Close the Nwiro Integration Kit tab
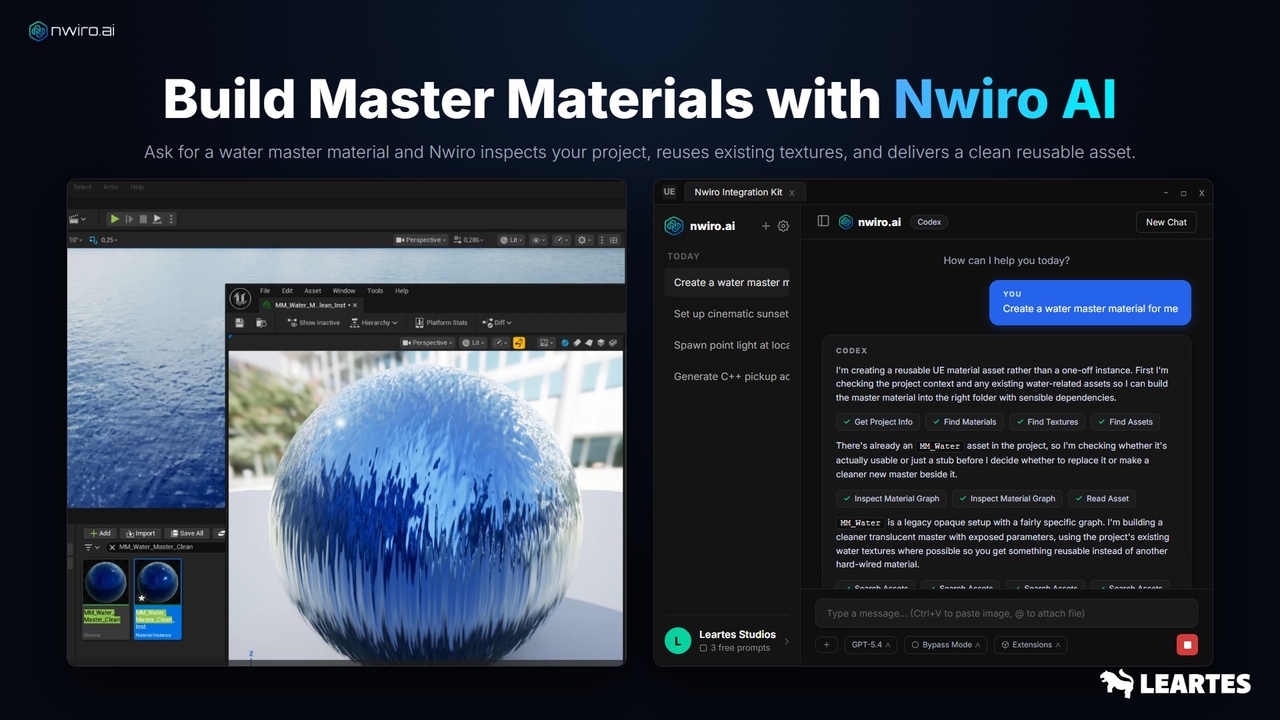Image resolution: width=1280 pixels, height=720 pixels. [792, 193]
